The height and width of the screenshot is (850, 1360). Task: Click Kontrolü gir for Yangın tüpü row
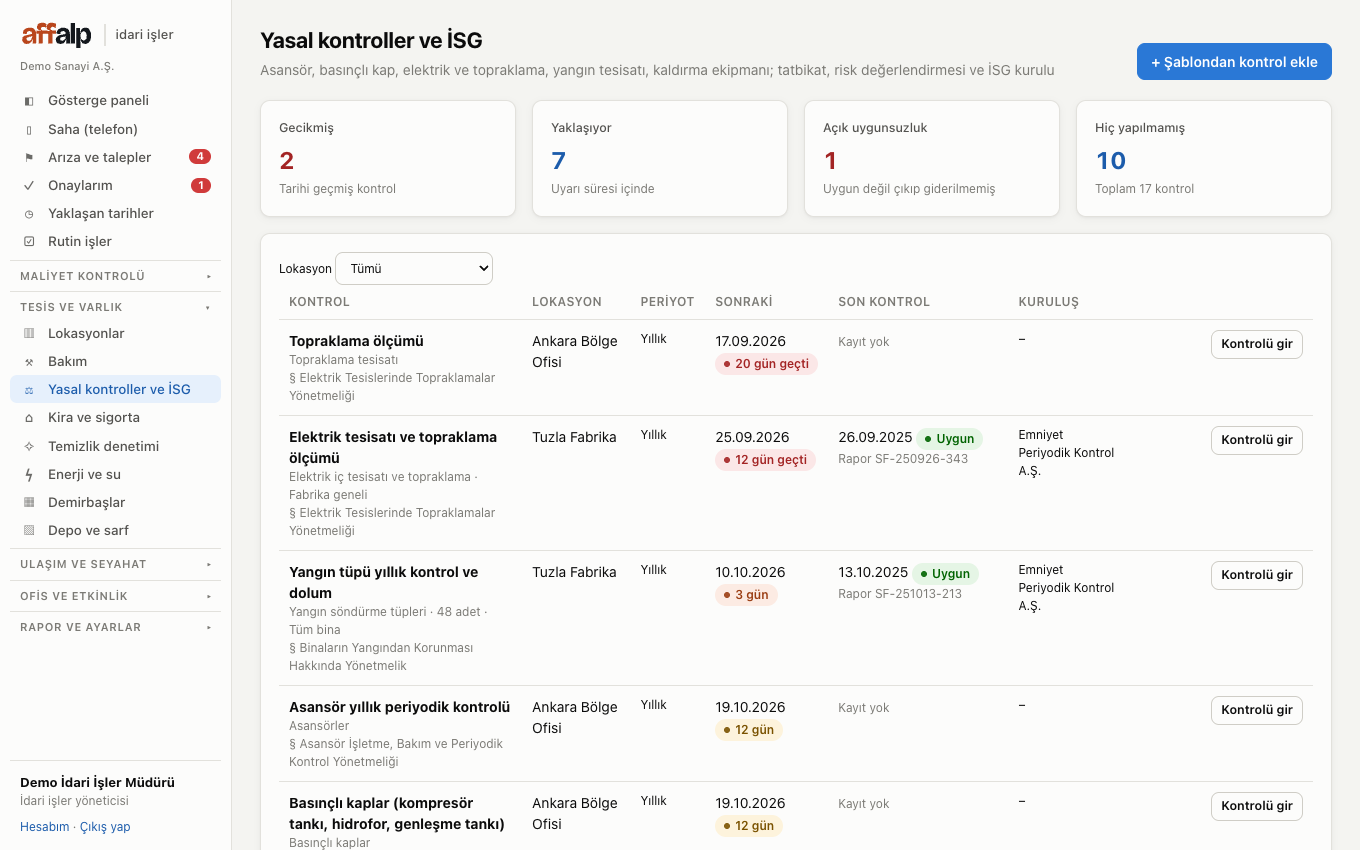(1257, 575)
